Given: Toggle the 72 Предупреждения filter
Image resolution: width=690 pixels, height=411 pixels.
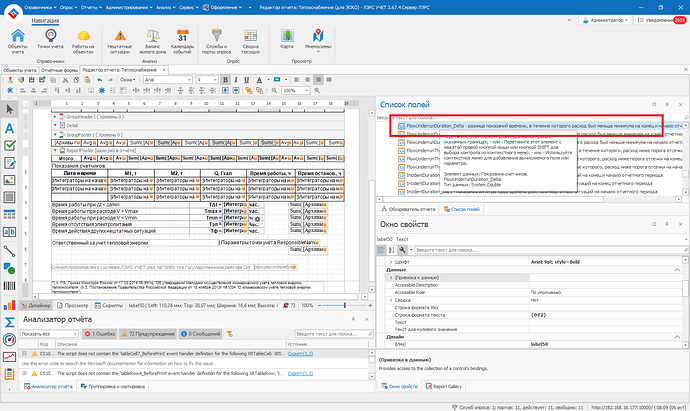Looking at the screenshot, I should [148, 334].
